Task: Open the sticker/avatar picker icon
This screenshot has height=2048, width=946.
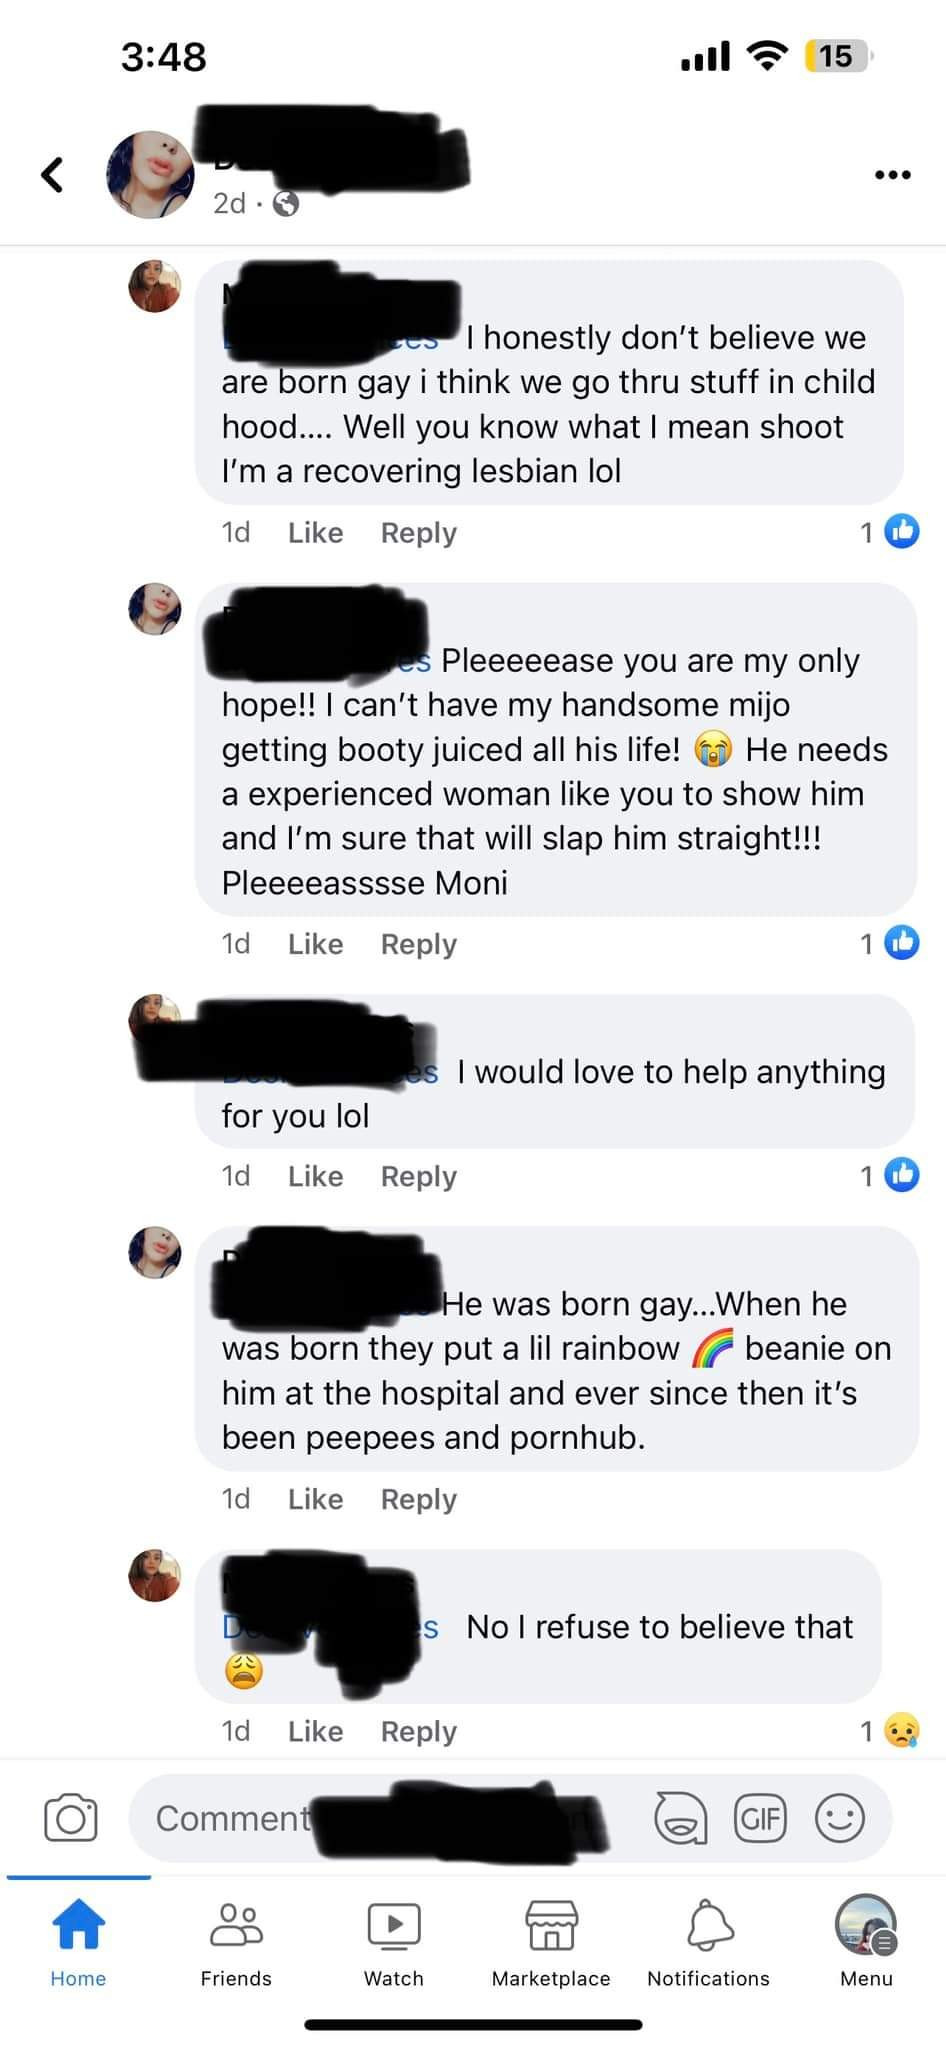Action: 680,1817
